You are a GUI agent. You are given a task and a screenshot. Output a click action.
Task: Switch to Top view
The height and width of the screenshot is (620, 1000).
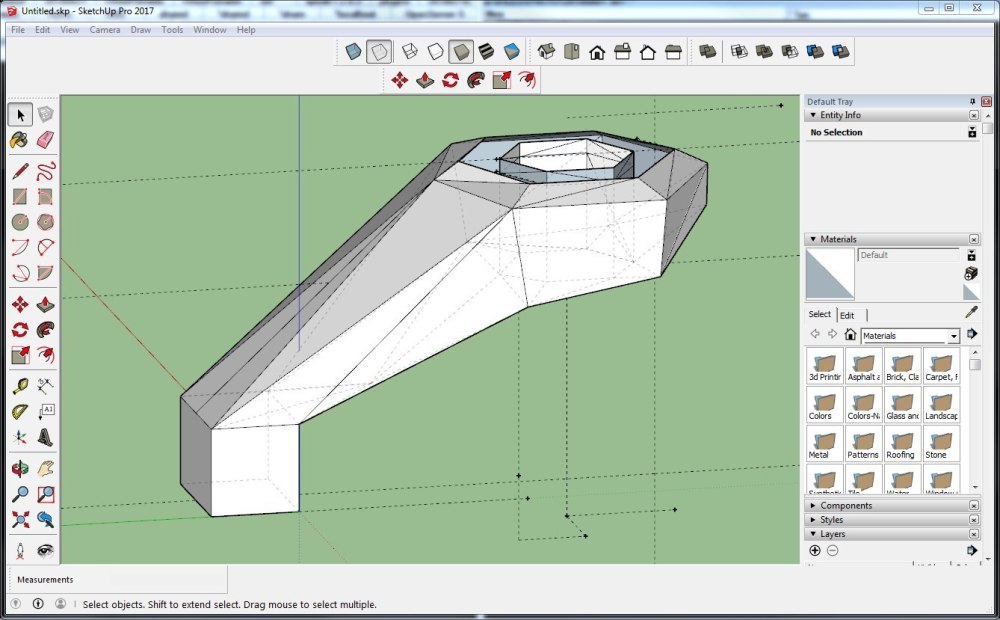tap(571, 52)
